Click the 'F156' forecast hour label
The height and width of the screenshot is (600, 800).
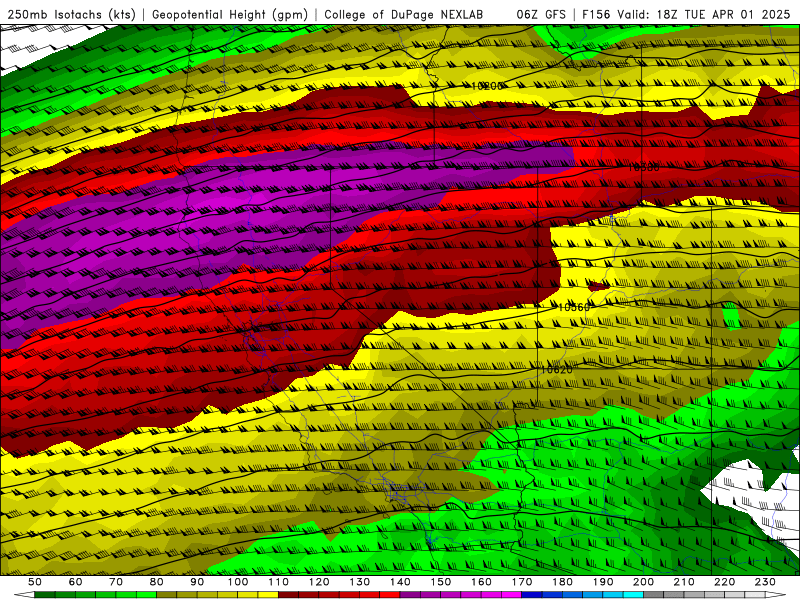click(x=596, y=15)
